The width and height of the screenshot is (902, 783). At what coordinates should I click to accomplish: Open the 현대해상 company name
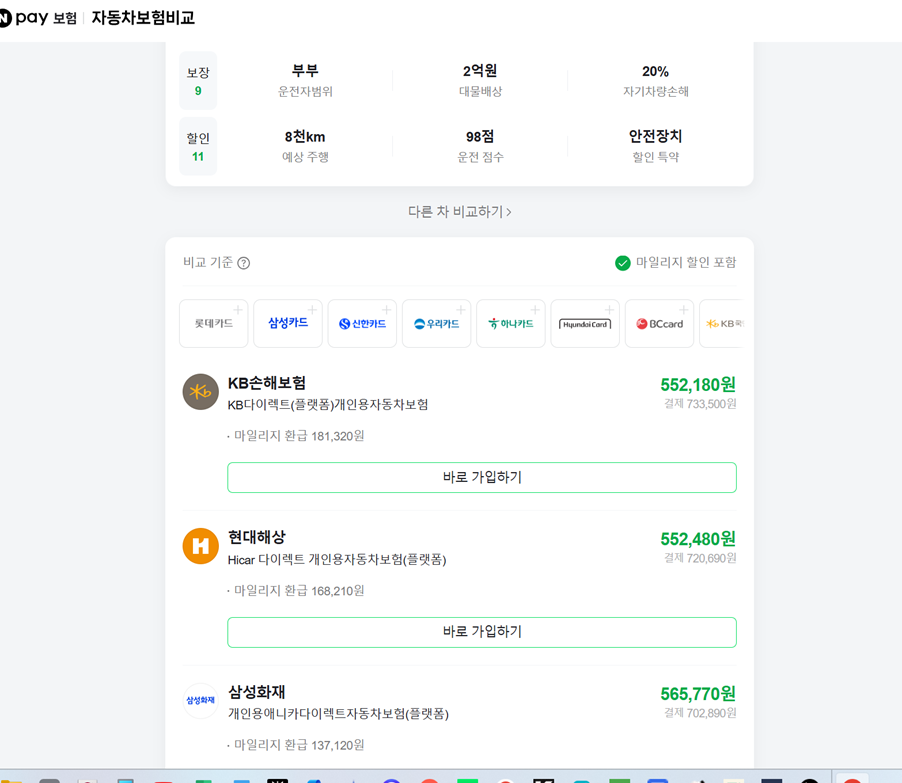click(x=257, y=537)
